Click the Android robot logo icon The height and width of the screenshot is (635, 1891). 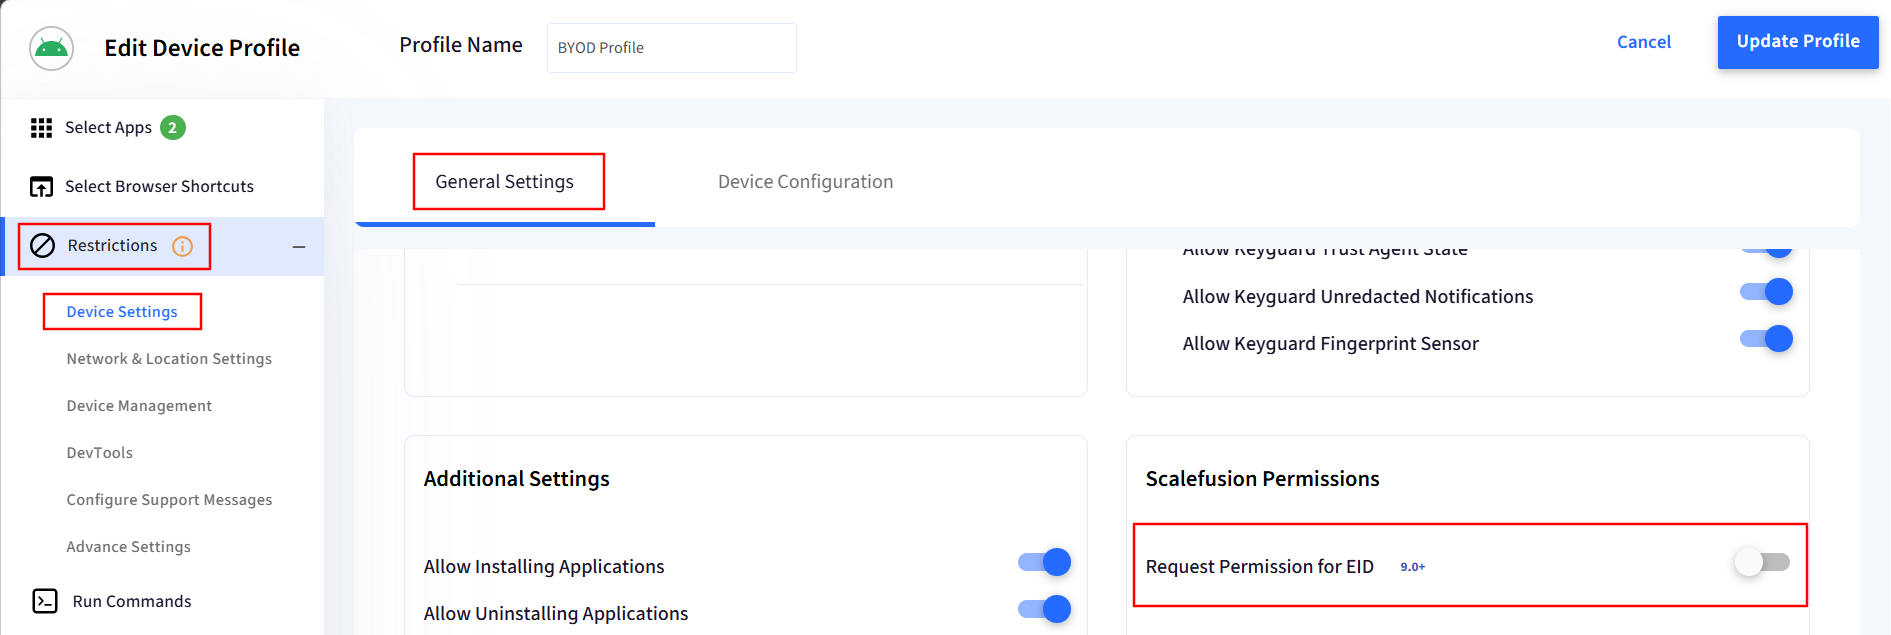[51, 48]
